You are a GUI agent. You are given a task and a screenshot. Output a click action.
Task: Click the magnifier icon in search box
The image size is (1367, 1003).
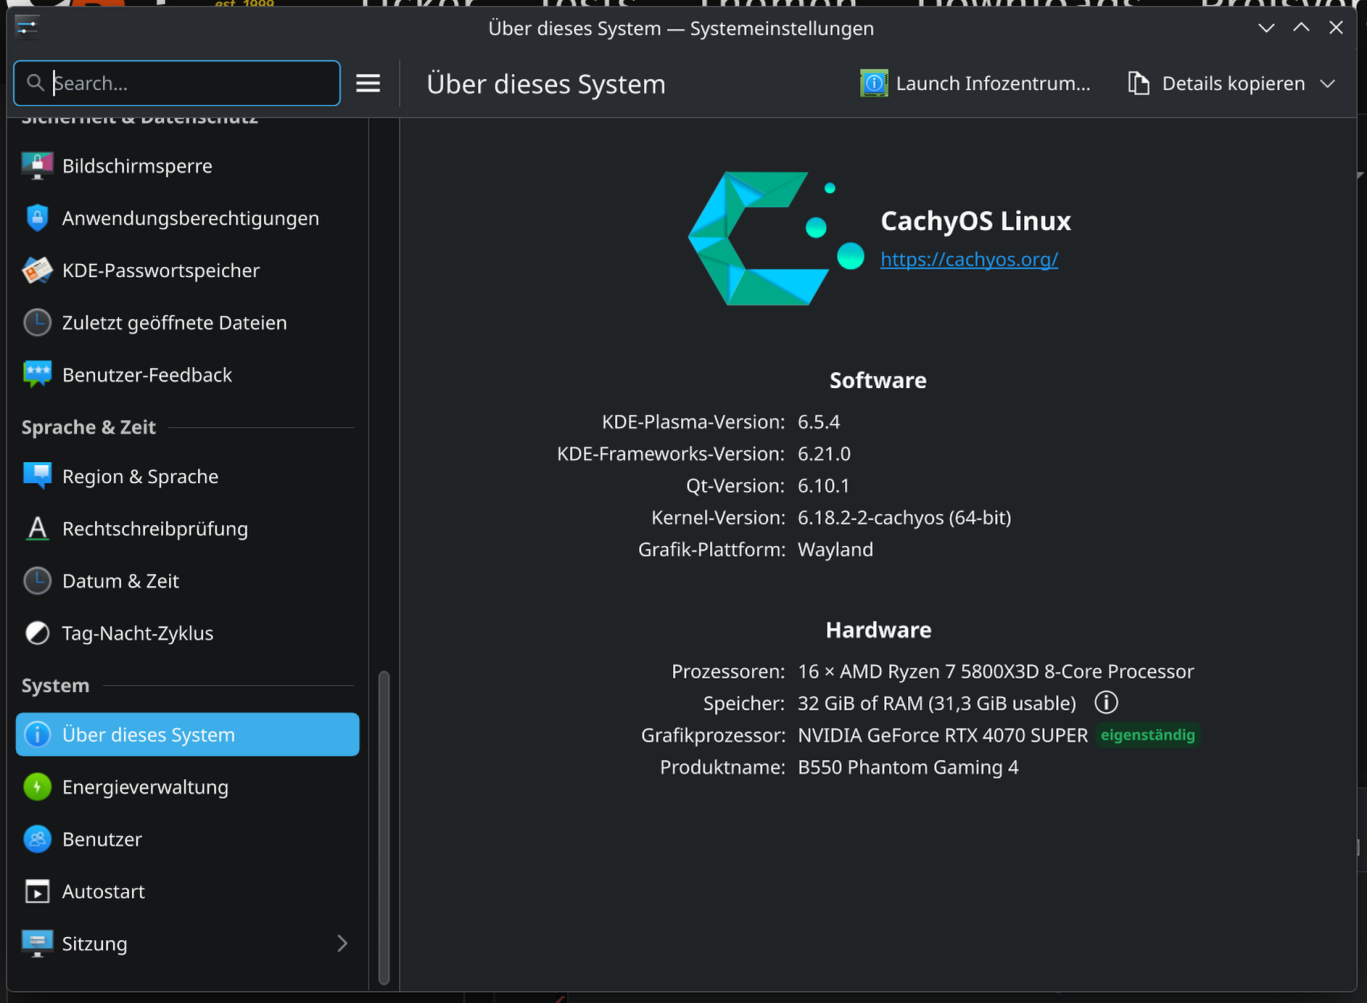(x=35, y=83)
